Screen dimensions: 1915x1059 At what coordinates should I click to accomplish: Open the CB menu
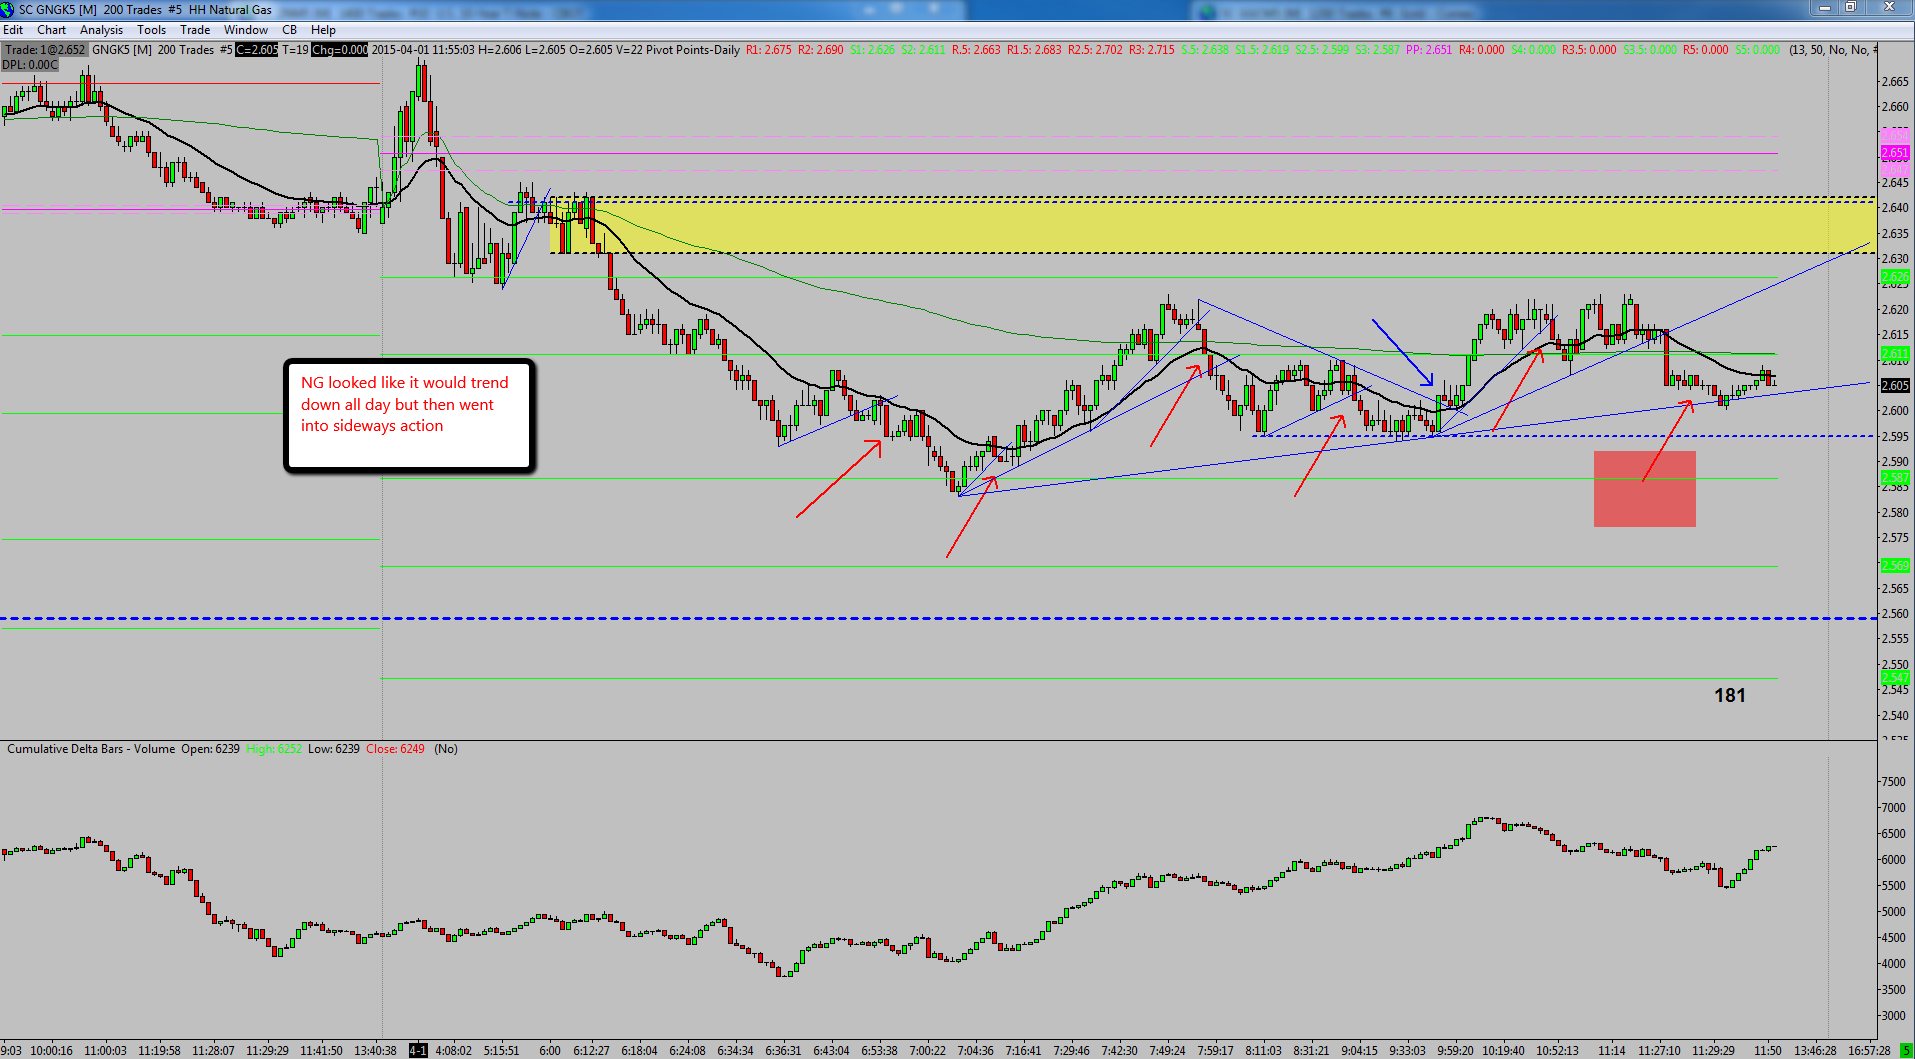pos(290,30)
